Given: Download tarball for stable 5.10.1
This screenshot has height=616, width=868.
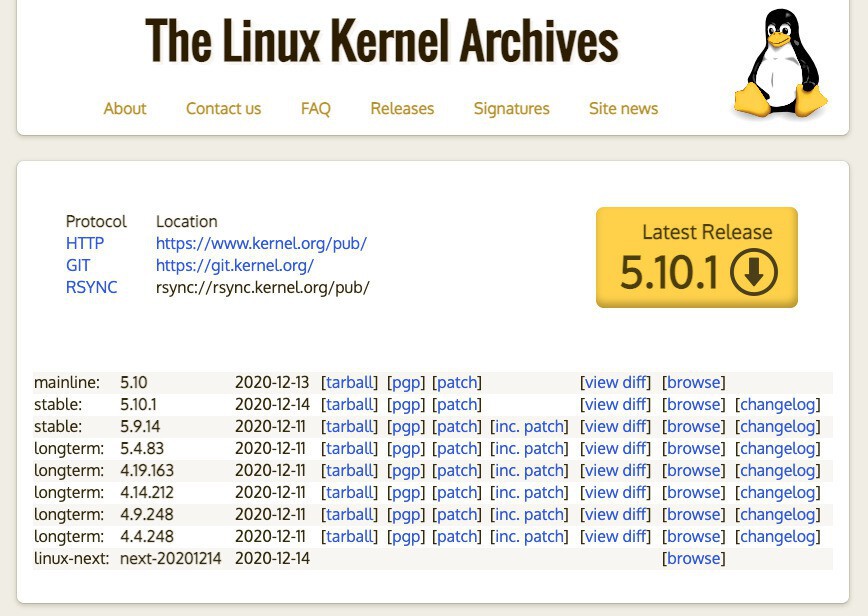Looking at the screenshot, I should [x=349, y=405].
